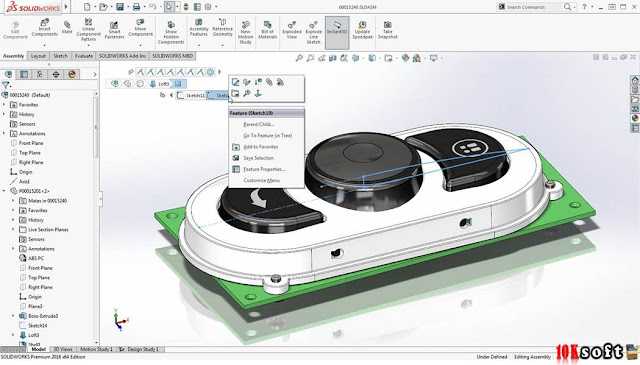Open the FeatureManager design tree tab
640x365 pixels.
coord(8,74)
